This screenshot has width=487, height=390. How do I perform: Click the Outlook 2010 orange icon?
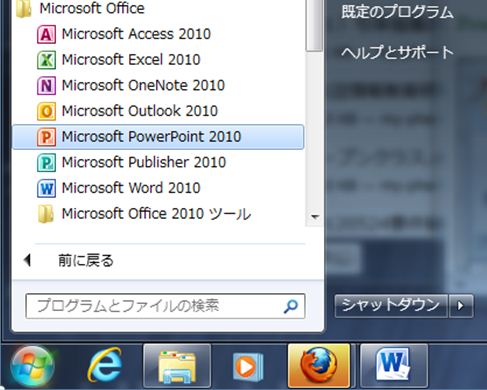[46, 111]
